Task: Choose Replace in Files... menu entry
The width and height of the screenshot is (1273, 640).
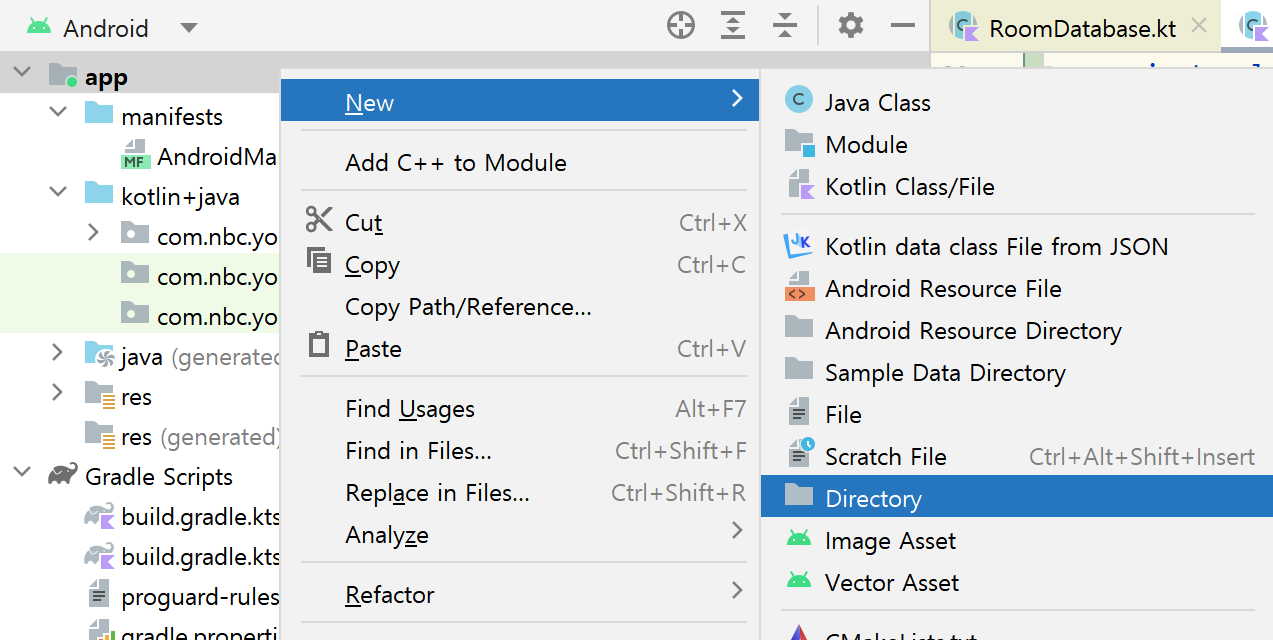Action: click(520, 492)
